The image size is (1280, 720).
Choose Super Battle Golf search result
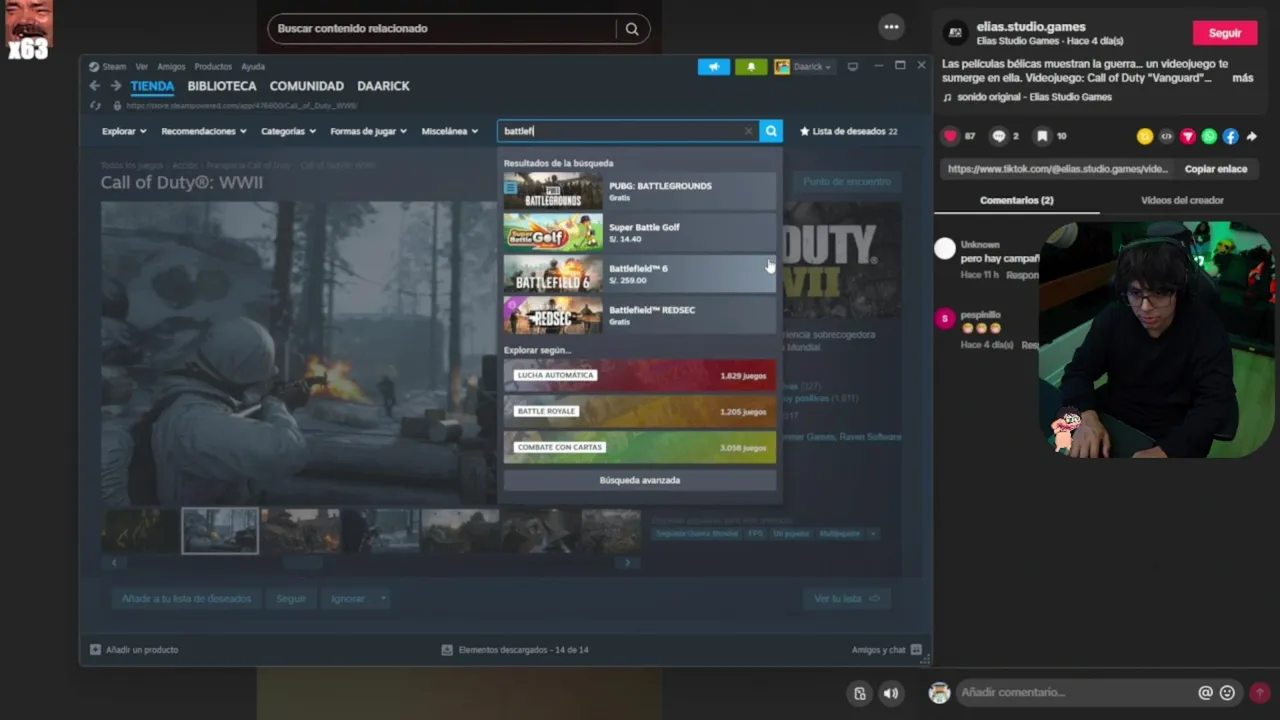(640, 232)
